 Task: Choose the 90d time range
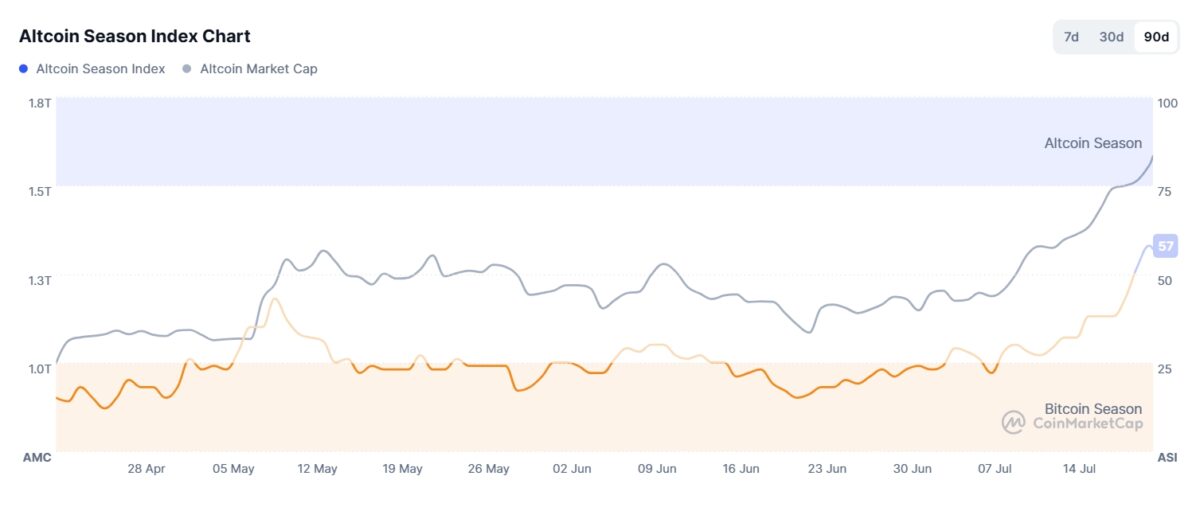tap(1156, 37)
